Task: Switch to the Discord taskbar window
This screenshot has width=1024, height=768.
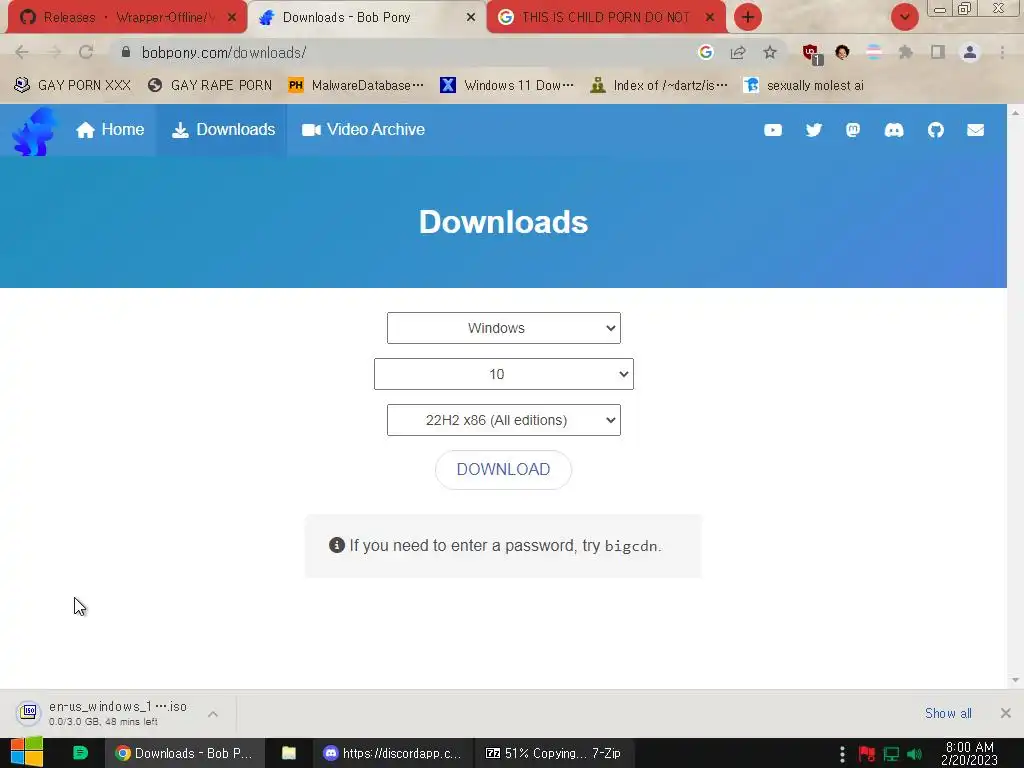Action: pos(392,753)
